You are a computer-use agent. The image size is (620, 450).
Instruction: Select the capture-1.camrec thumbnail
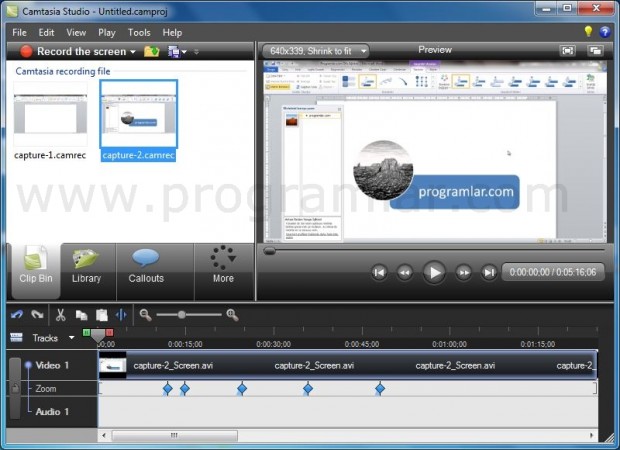50,114
